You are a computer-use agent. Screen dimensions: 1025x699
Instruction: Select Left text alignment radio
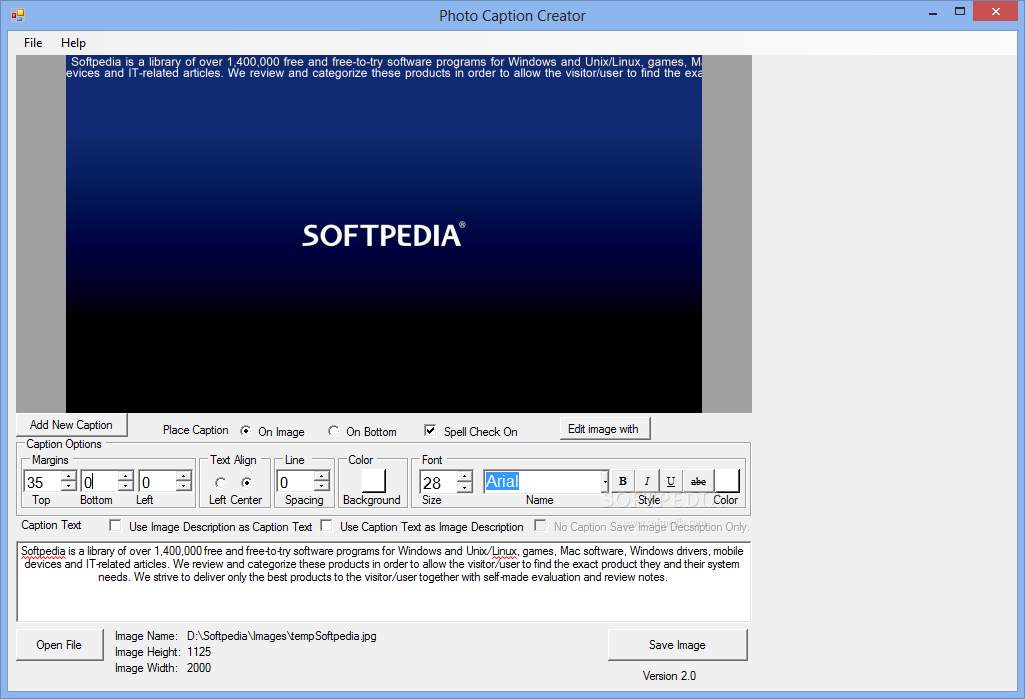220,483
